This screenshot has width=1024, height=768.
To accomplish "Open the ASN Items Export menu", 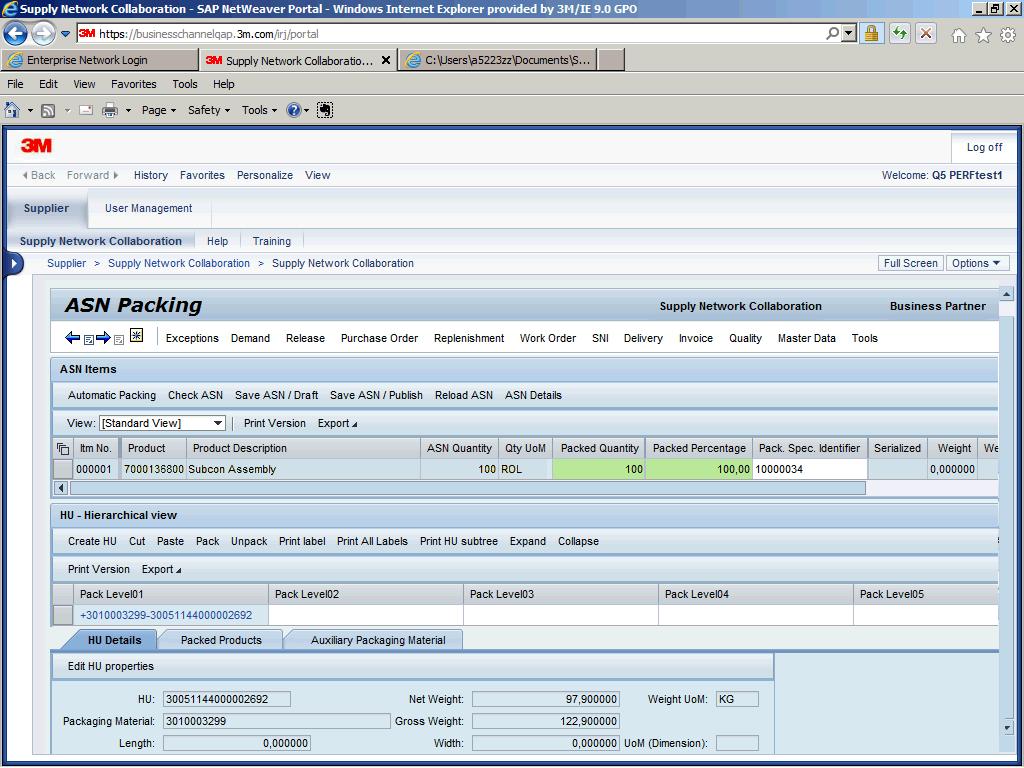I will tap(337, 423).
